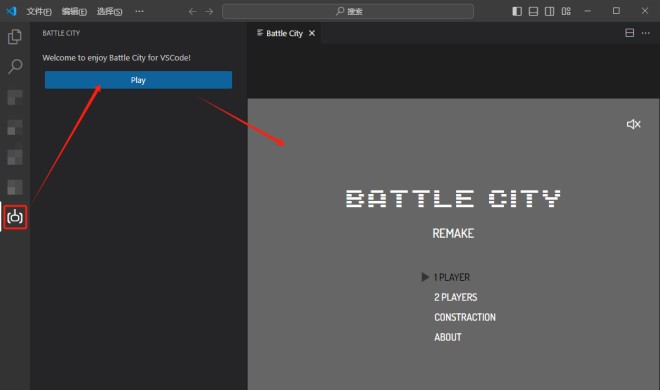The height and width of the screenshot is (390, 660).
Task: Select 2 PLAYERS in the game menu
Action: pyautogui.click(x=455, y=297)
